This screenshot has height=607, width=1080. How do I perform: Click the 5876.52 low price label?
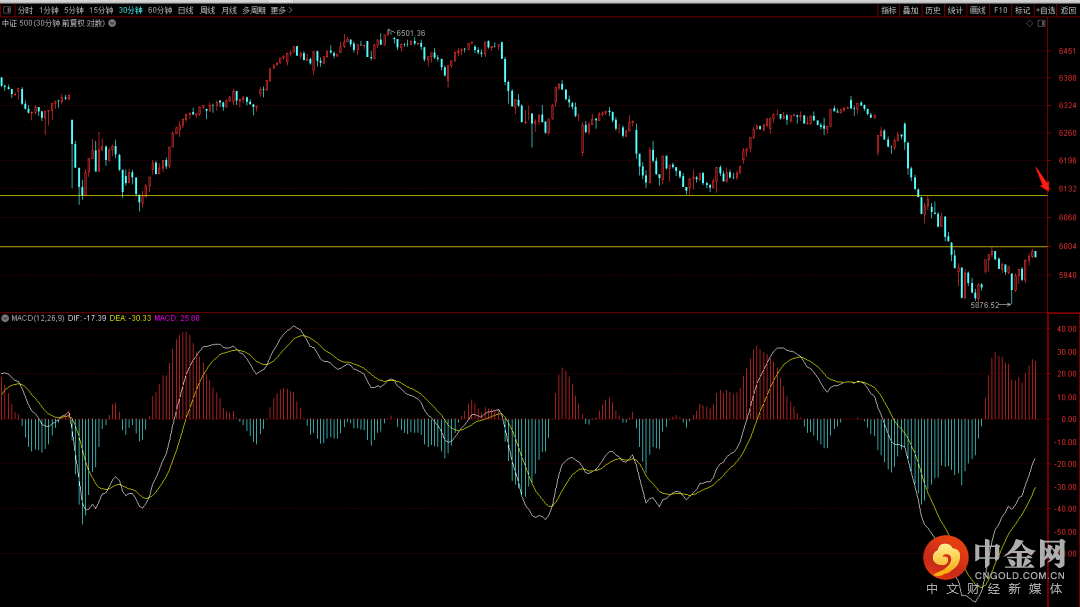click(984, 305)
